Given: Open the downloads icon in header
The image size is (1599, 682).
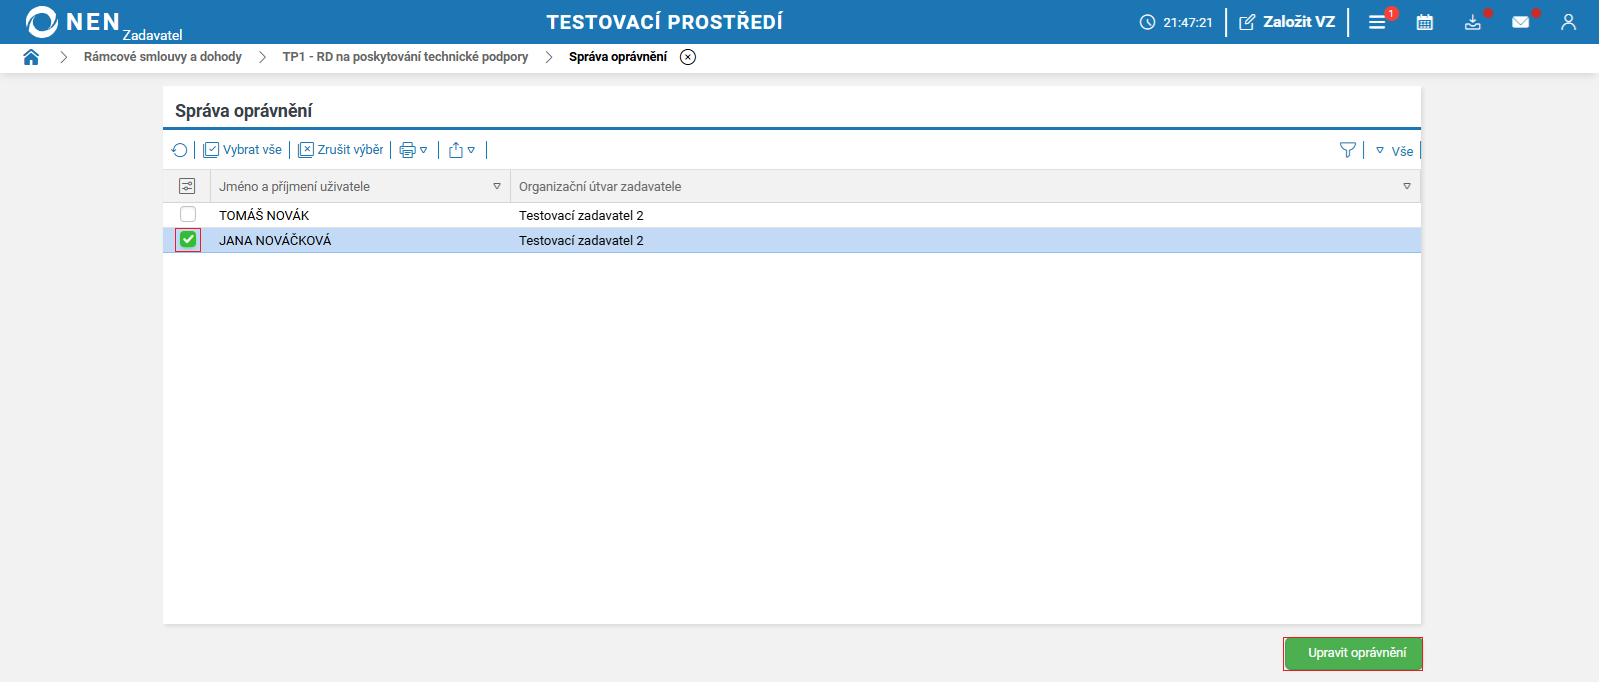Looking at the screenshot, I should tap(1473, 22).
